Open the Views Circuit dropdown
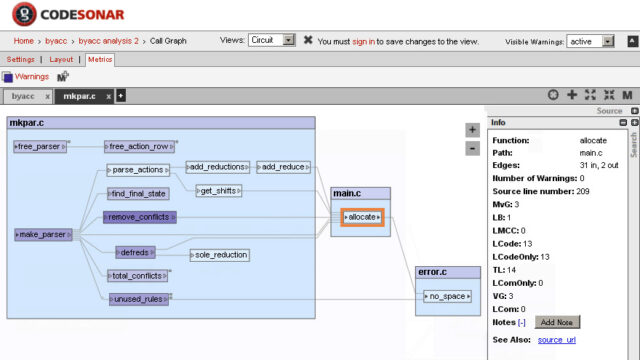Image resolution: width=640 pixels, height=360 pixels. [x=271, y=40]
